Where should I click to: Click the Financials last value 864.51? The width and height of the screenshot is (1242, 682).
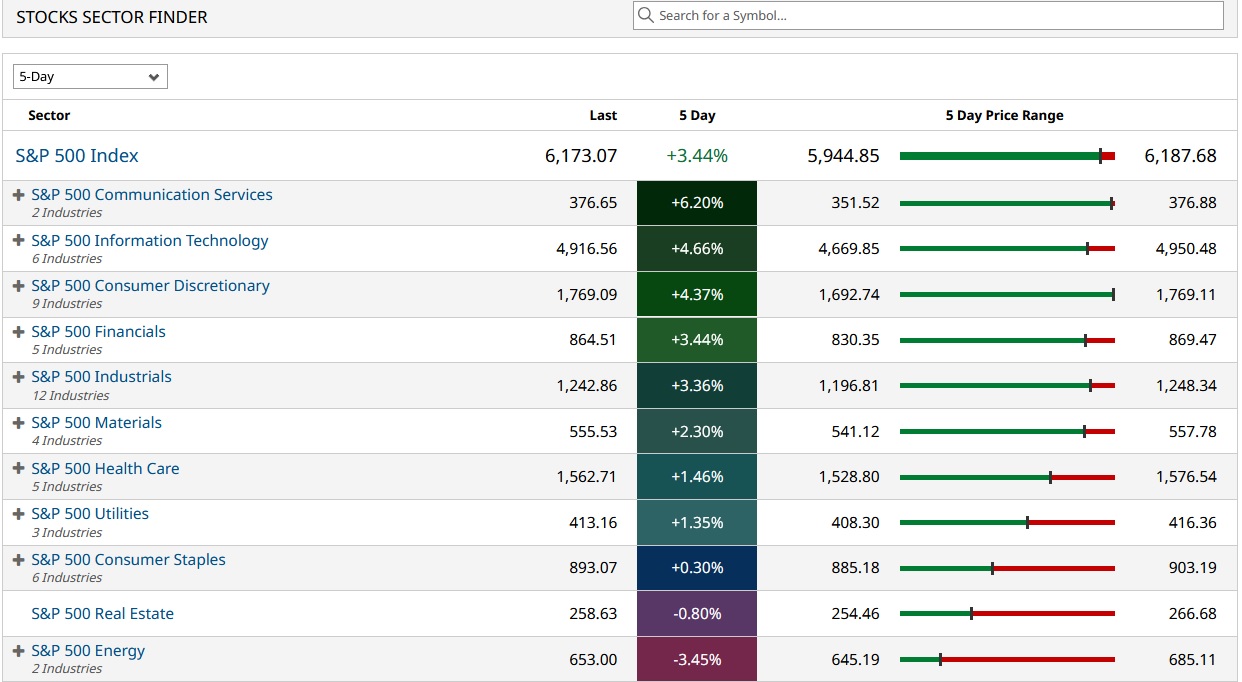tap(594, 340)
